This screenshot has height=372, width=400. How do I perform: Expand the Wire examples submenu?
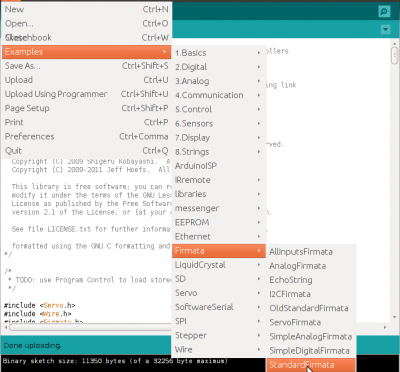219,350
